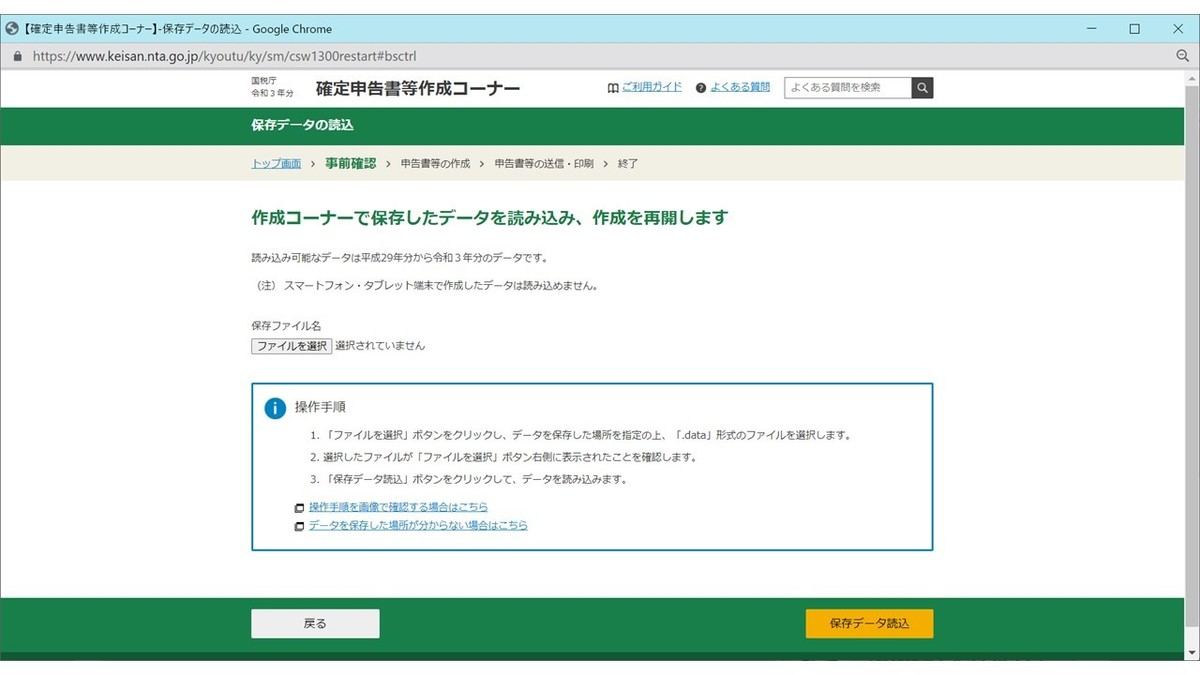The height and width of the screenshot is (675, 1200).
Task: Click the globe icon in title bar
Action: [x=12, y=29]
